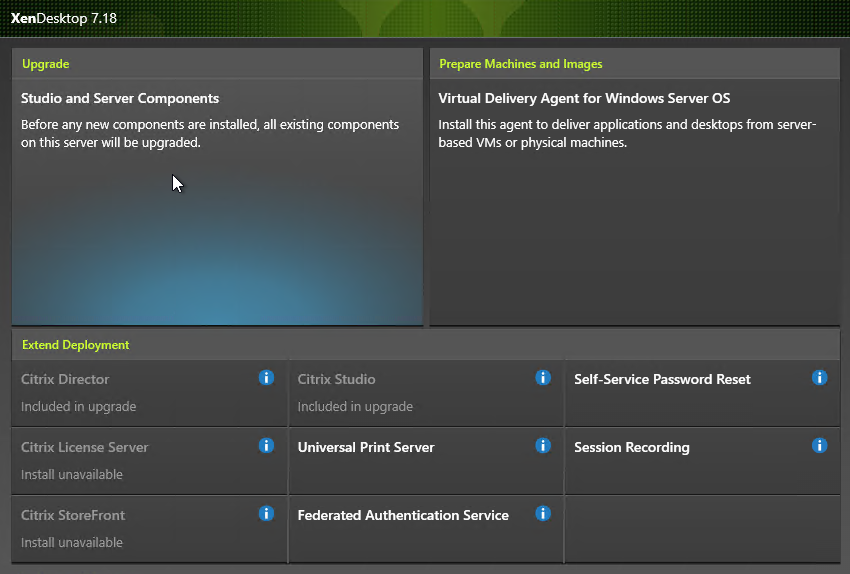Start Studio and Server Components upgrade
This screenshot has width=850, height=574.
(x=217, y=202)
